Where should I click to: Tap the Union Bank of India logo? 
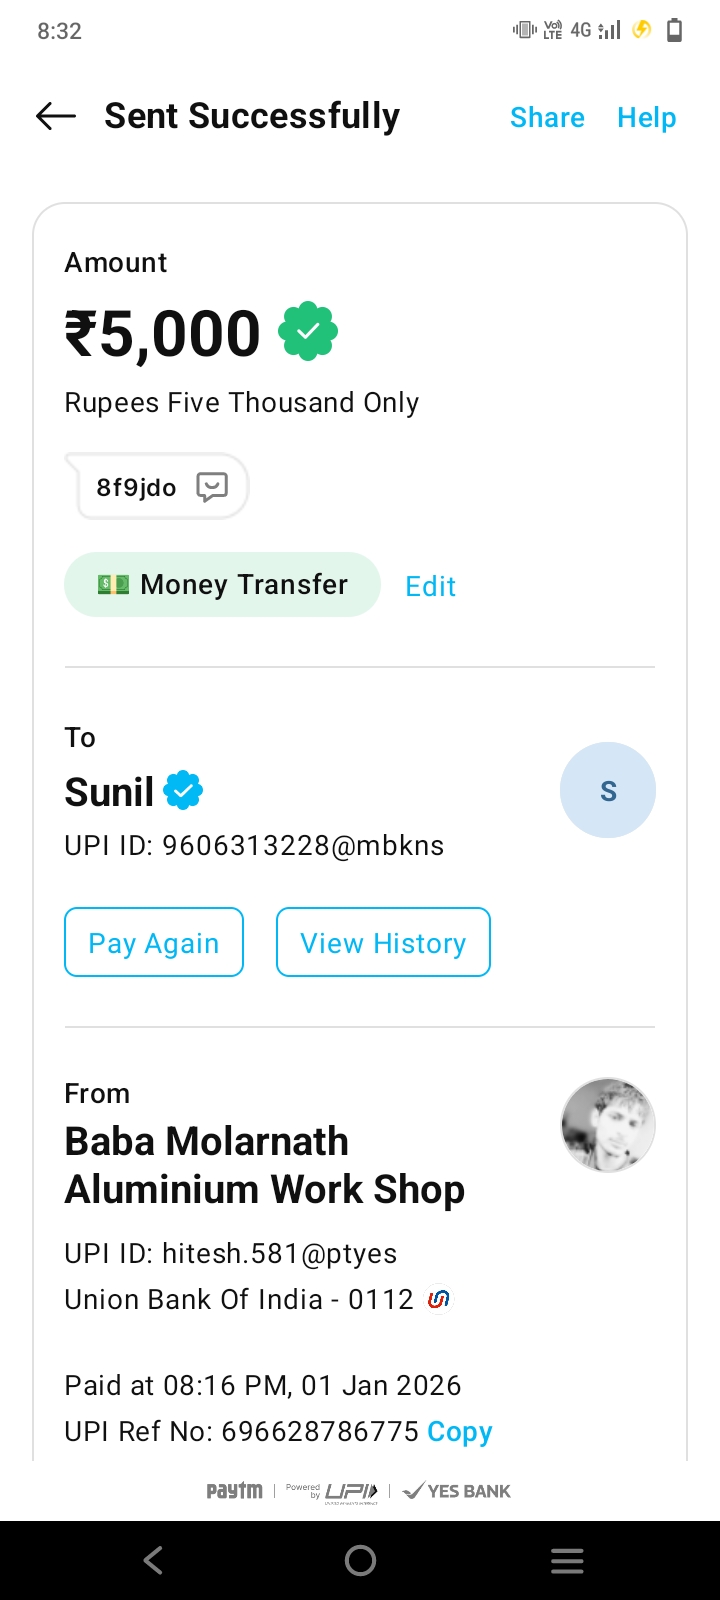pyautogui.click(x=438, y=1299)
